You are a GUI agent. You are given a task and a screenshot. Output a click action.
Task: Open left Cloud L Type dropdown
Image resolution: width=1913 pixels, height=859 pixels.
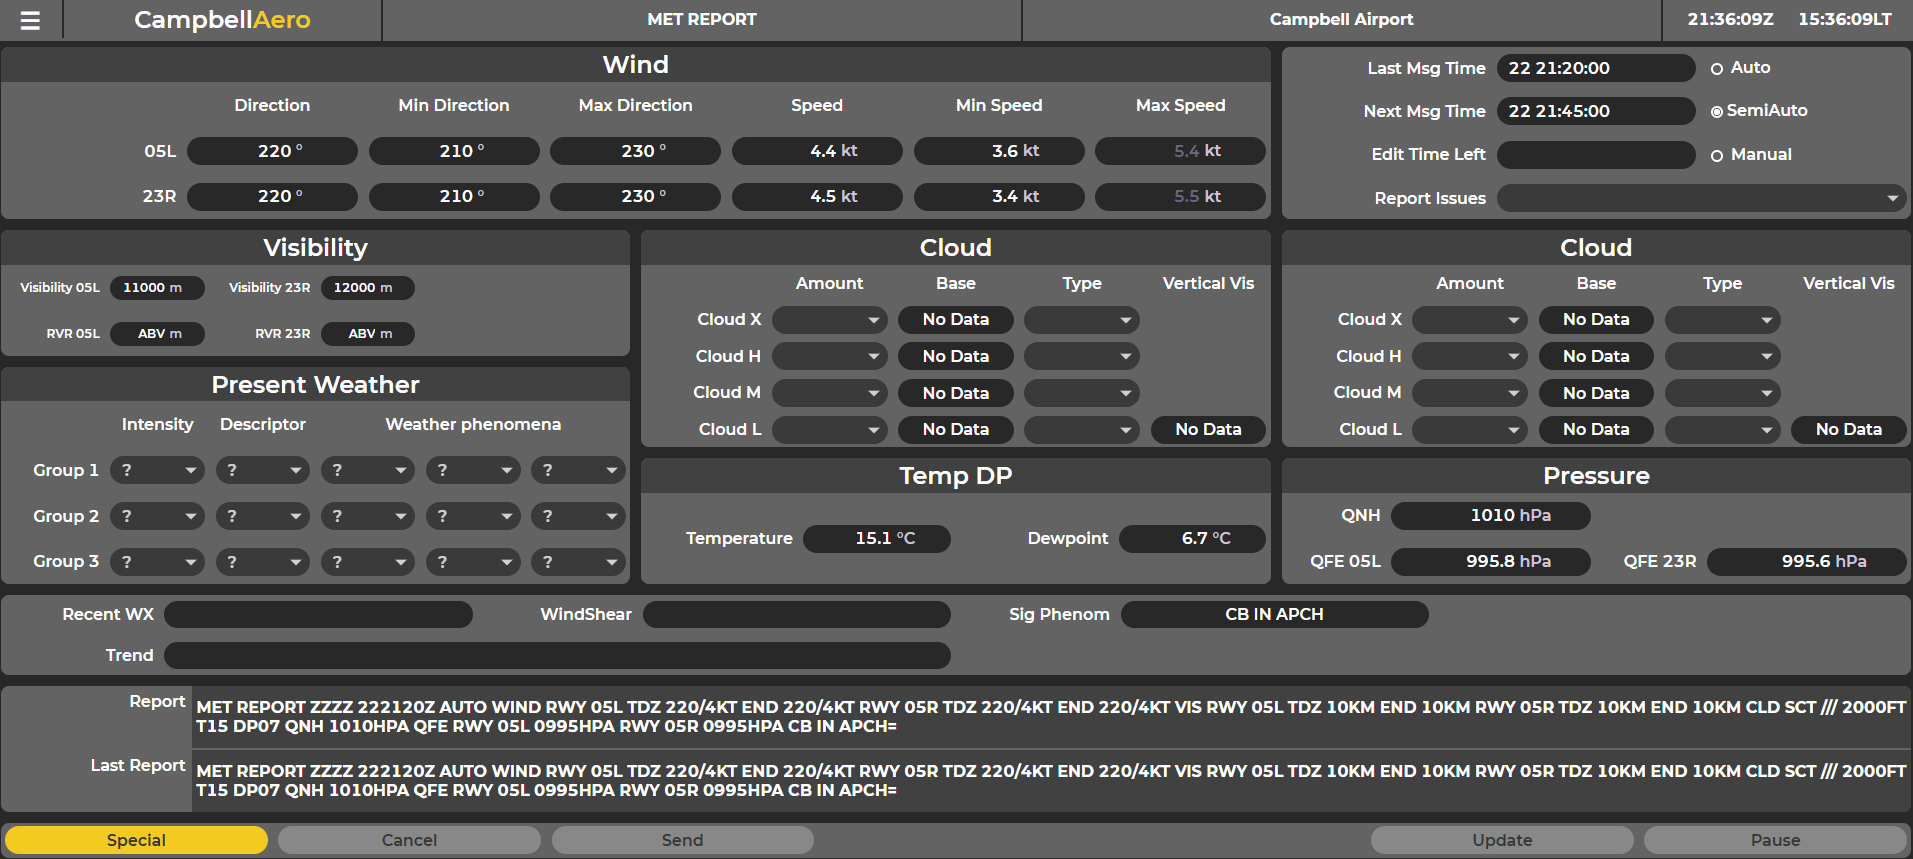tap(1082, 430)
